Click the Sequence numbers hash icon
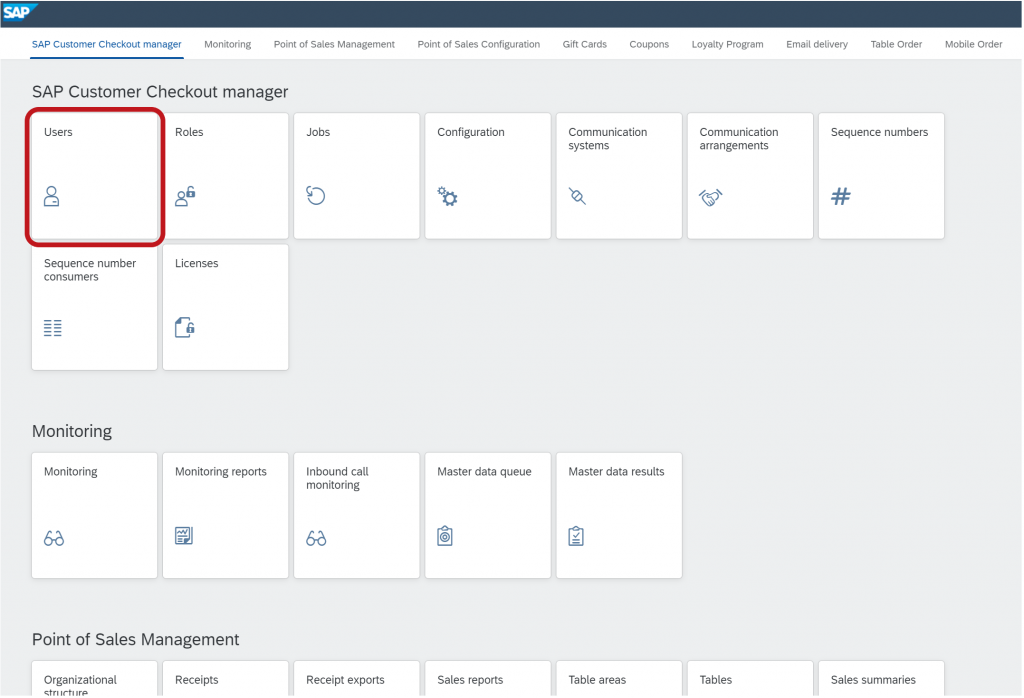Image resolution: width=1024 pixels, height=698 pixels. pyautogui.click(x=841, y=196)
